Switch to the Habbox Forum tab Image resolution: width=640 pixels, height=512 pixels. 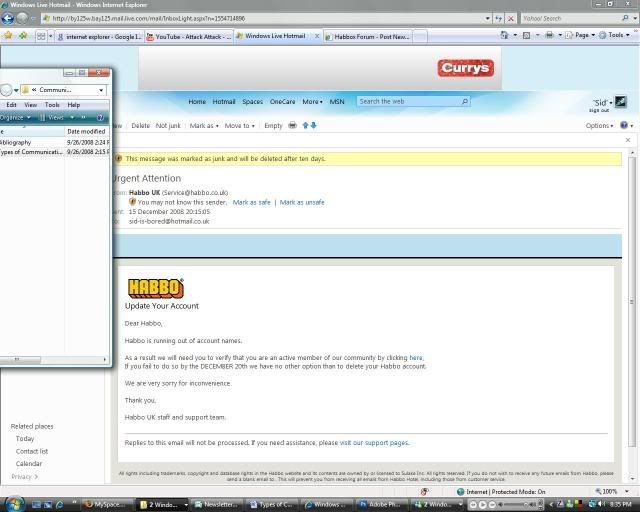tap(368, 36)
